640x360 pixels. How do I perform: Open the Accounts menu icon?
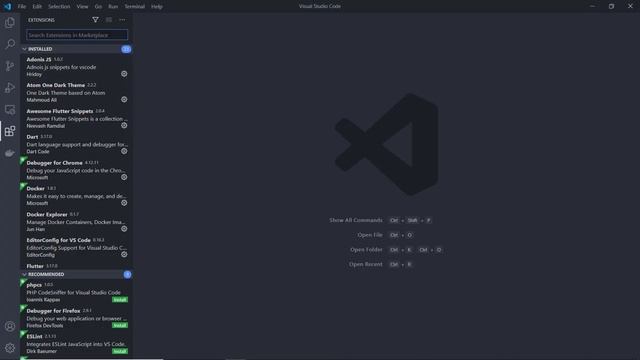coord(10,326)
